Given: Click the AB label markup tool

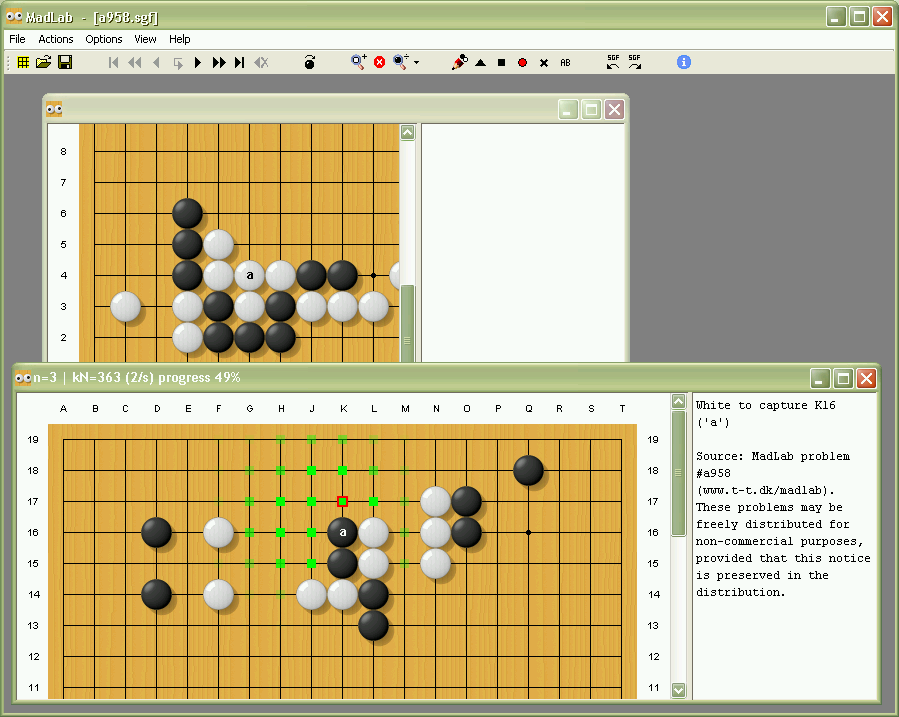Looking at the screenshot, I should 565,62.
